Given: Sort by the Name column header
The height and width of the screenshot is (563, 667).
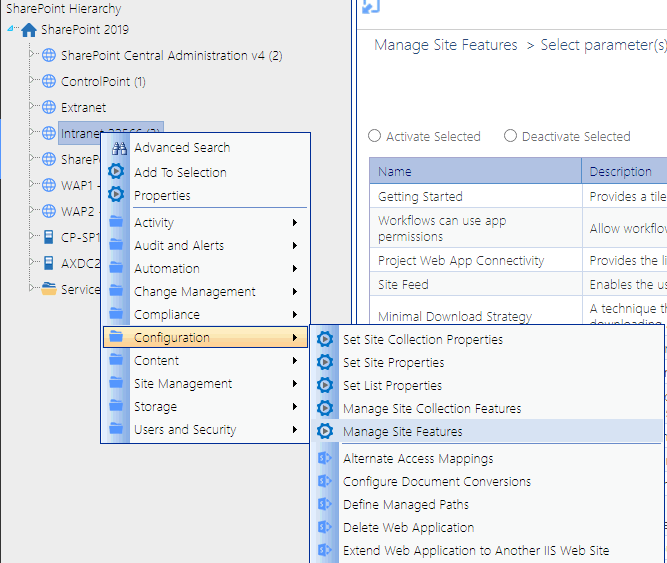Looking at the screenshot, I should 395,172.
